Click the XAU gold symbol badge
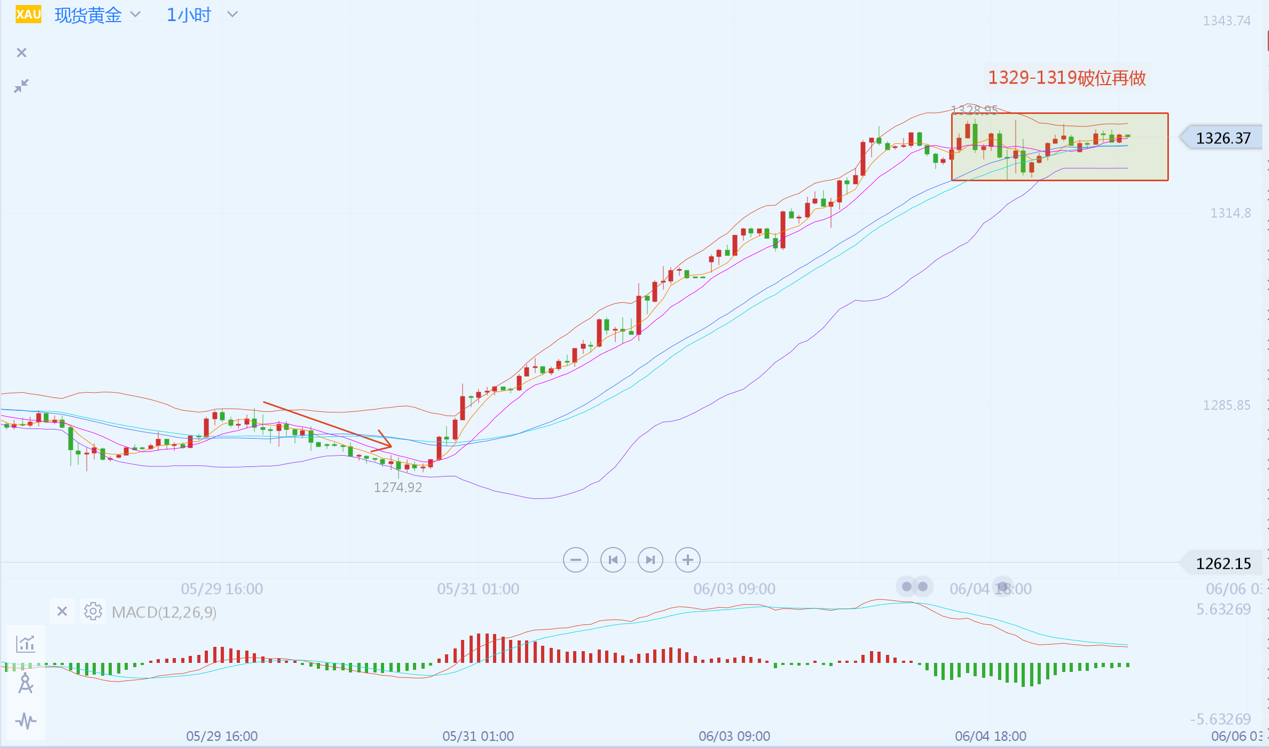The image size is (1269, 748). tap(28, 15)
